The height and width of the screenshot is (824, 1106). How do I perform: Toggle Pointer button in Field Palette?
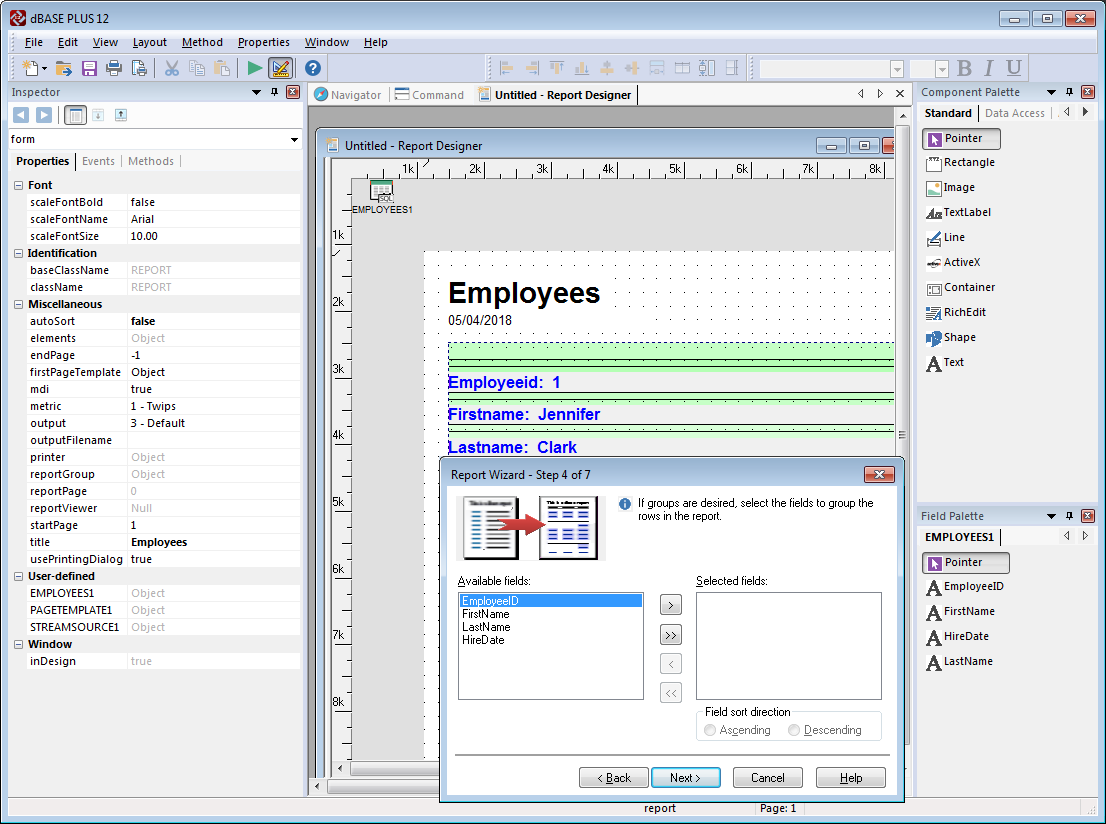click(966, 563)
